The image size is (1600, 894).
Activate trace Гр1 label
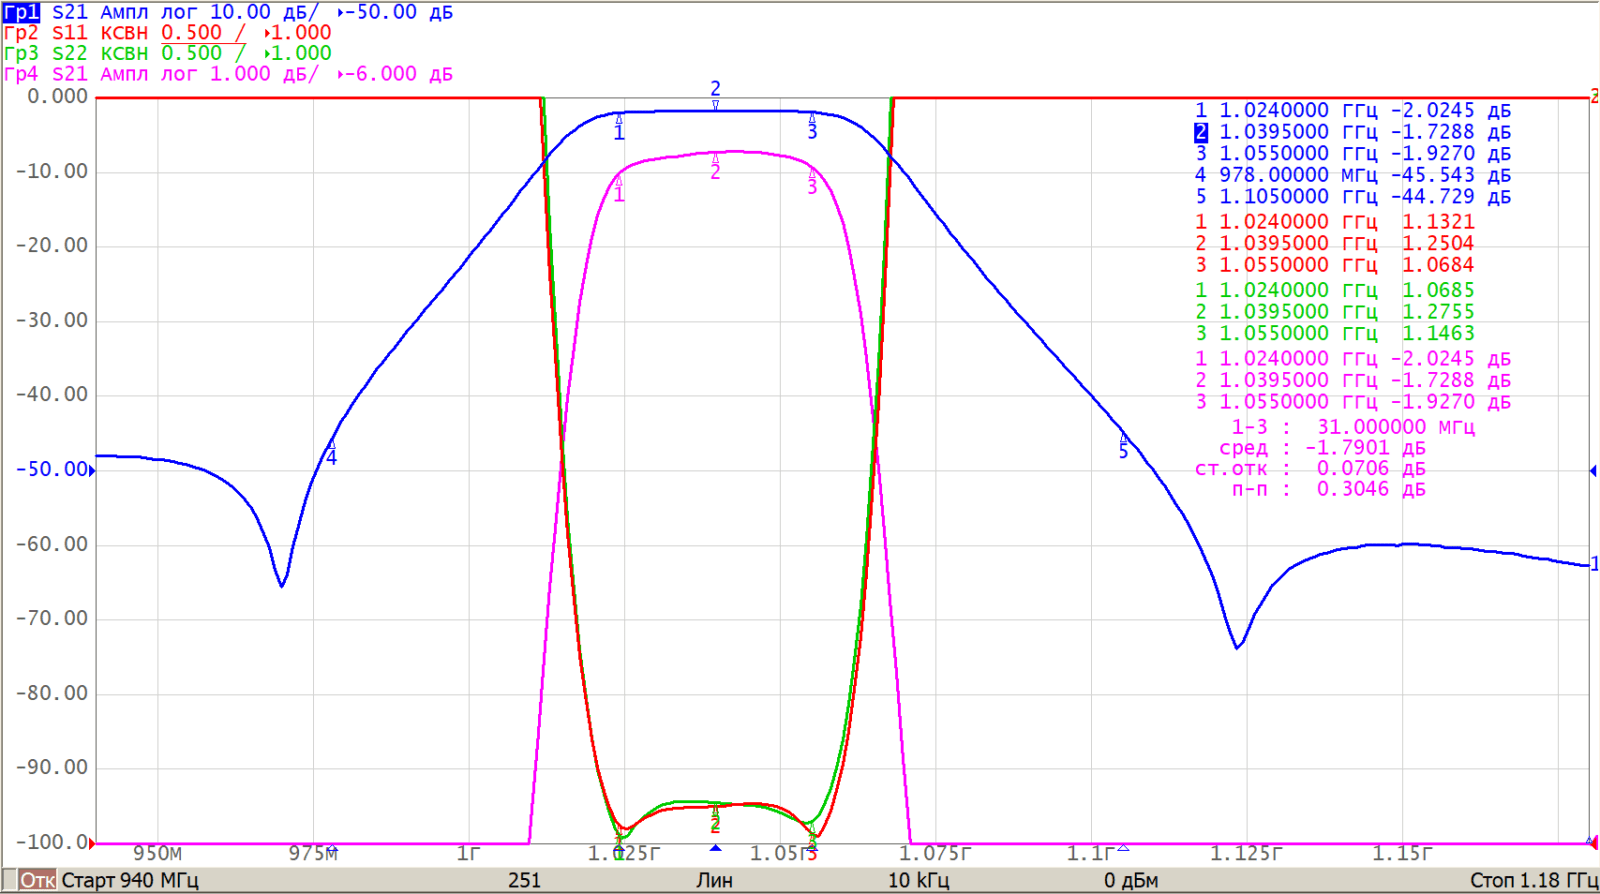[x=21, y=12]
